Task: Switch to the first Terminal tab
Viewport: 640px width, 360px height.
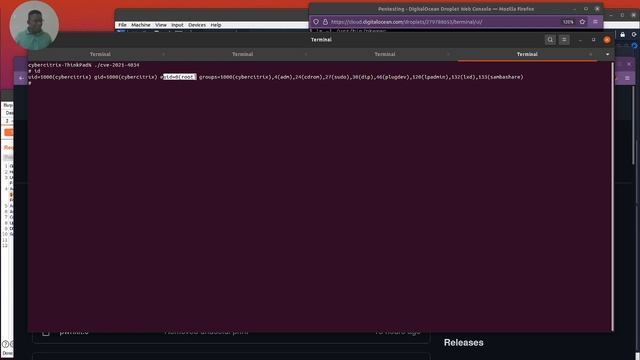Action: [x=100, y=54]
